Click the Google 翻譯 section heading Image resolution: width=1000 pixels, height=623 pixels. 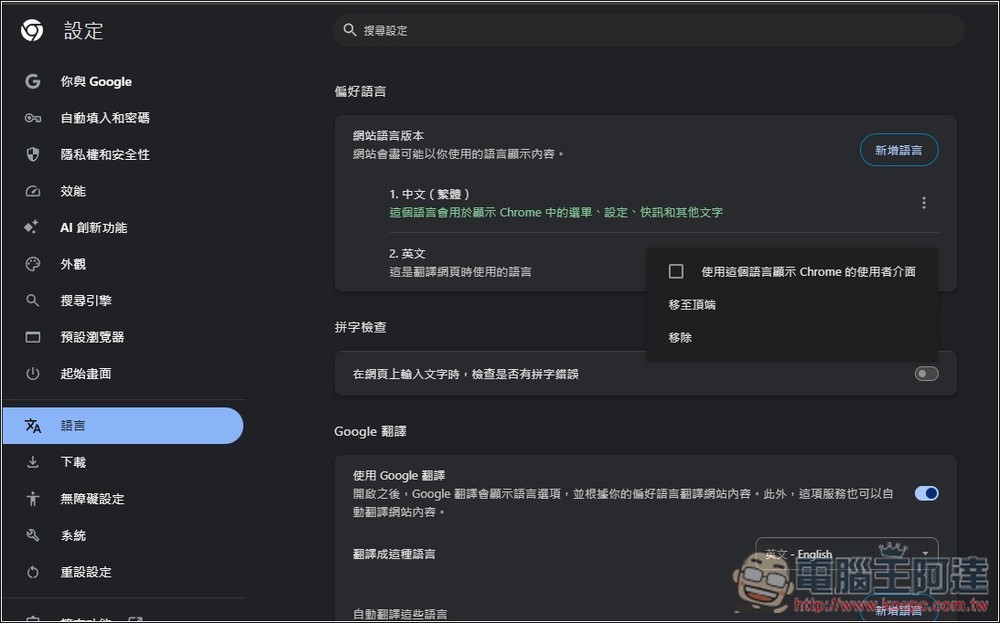[x=371, y=432]
